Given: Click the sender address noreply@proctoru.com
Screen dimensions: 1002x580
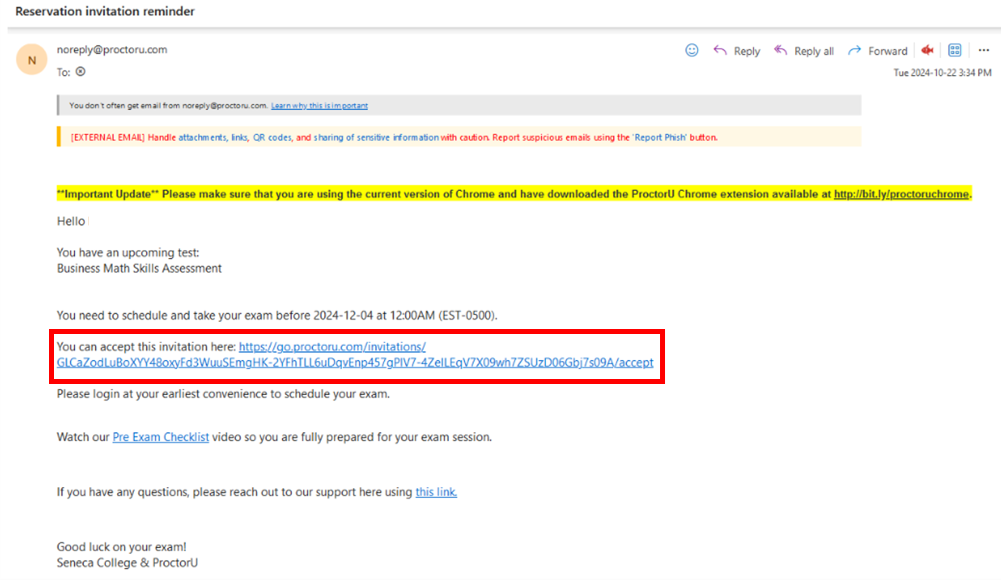Looking at the screenshot, I should [112, 49].
